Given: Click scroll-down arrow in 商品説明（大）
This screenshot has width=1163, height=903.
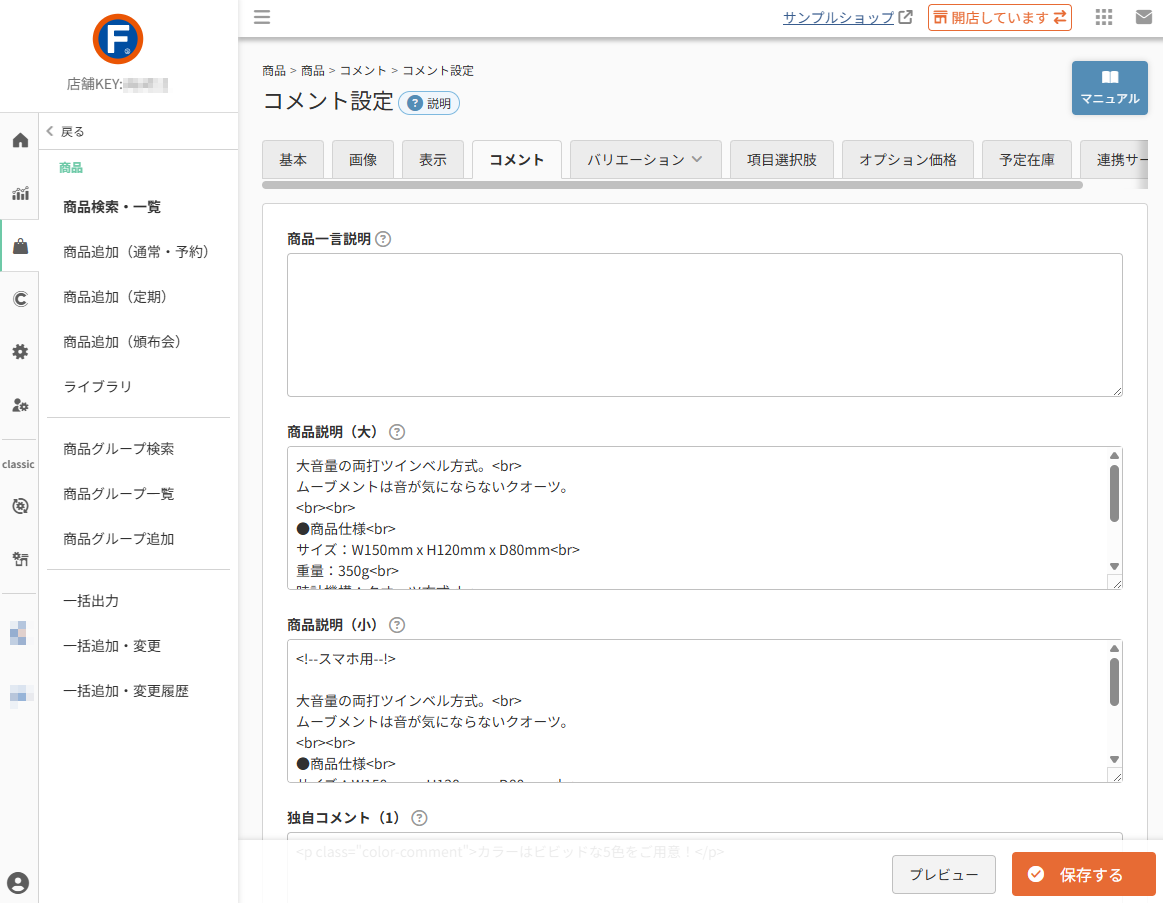Looking at the screenshot, I should [x=1114, y=566].
